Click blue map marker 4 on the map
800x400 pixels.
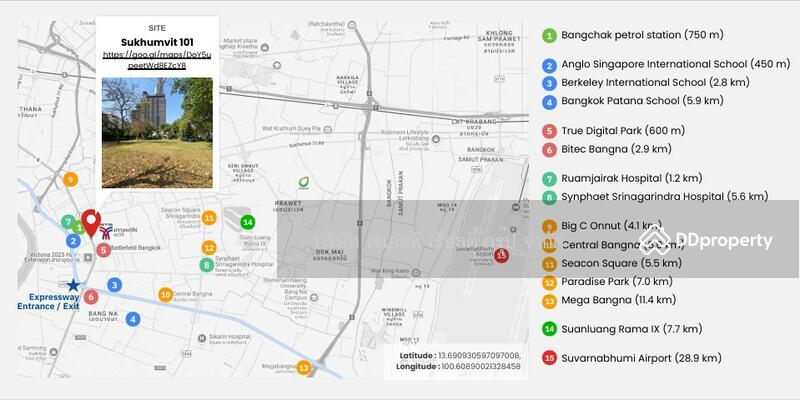pos(133,319)
